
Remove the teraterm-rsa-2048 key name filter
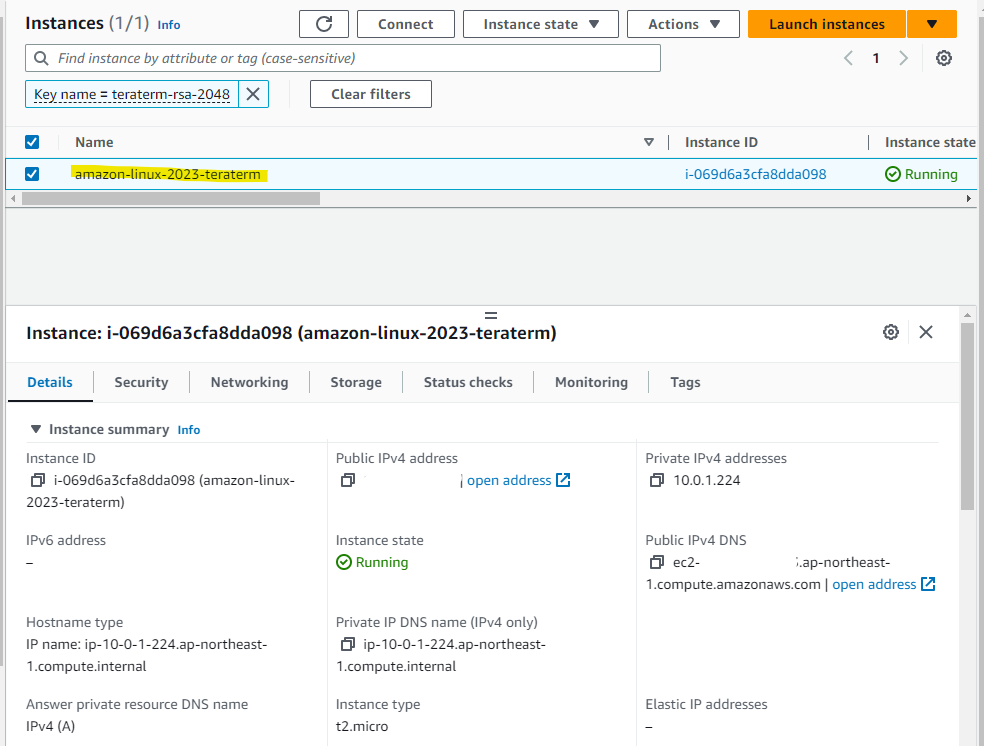[x=255, y=94]
